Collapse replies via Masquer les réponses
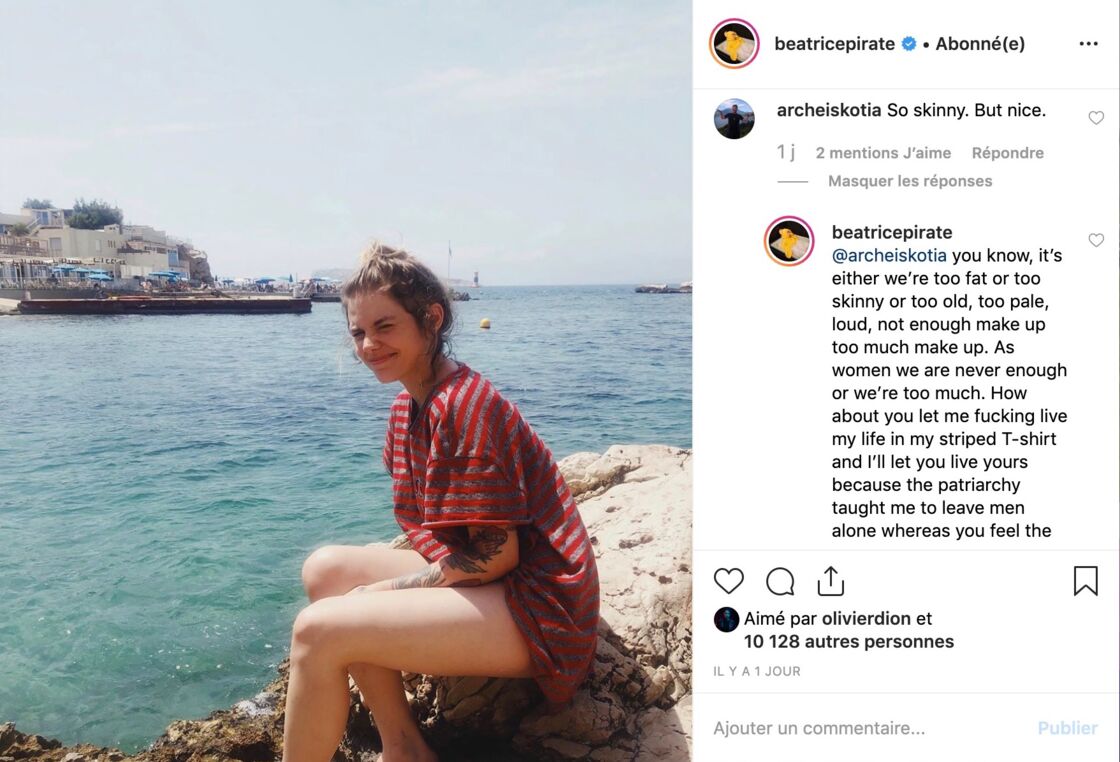This screenshot has width=1120, height=762. 910,181
